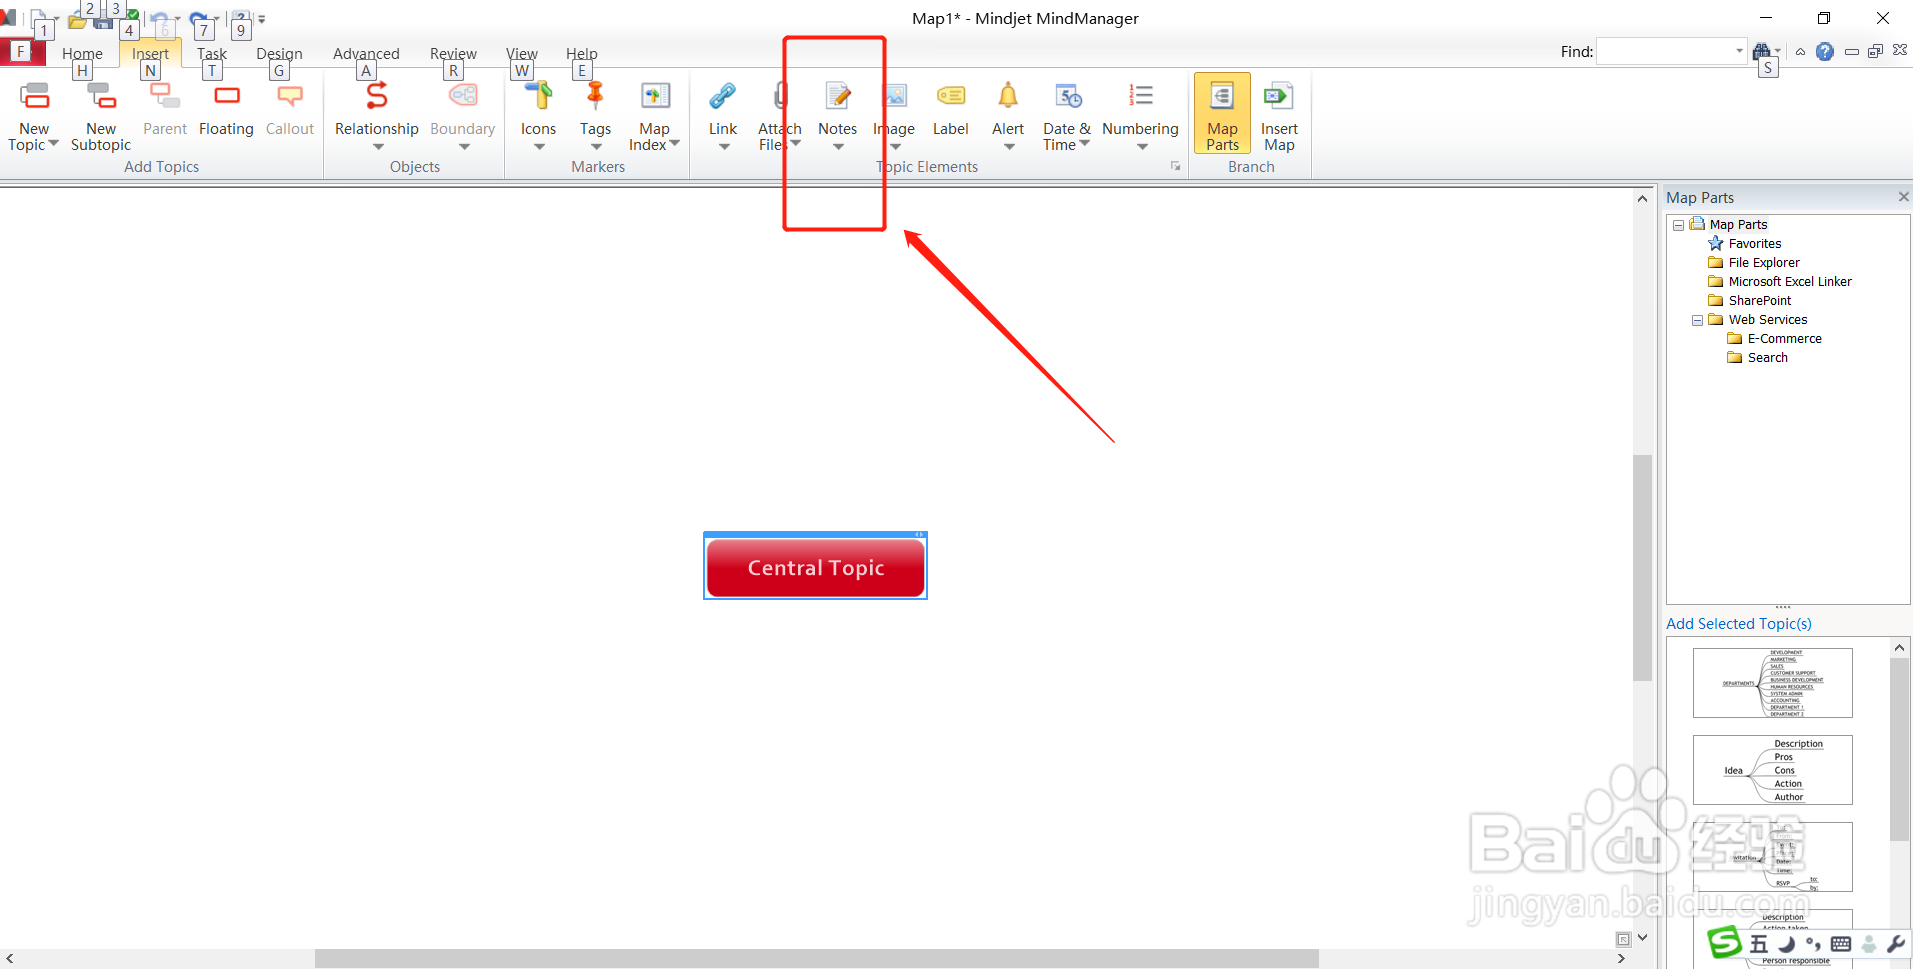Expand the Tags dropdown arrow
This screenshot has width=1913, height=969.
pos(596,146)
